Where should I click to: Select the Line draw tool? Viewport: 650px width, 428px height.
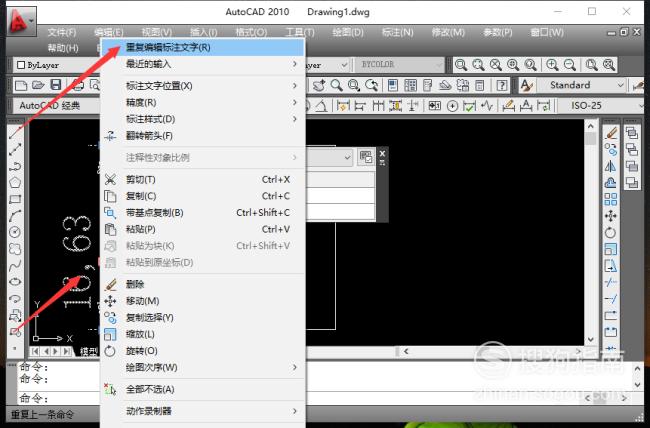click(x=15, y=133)
